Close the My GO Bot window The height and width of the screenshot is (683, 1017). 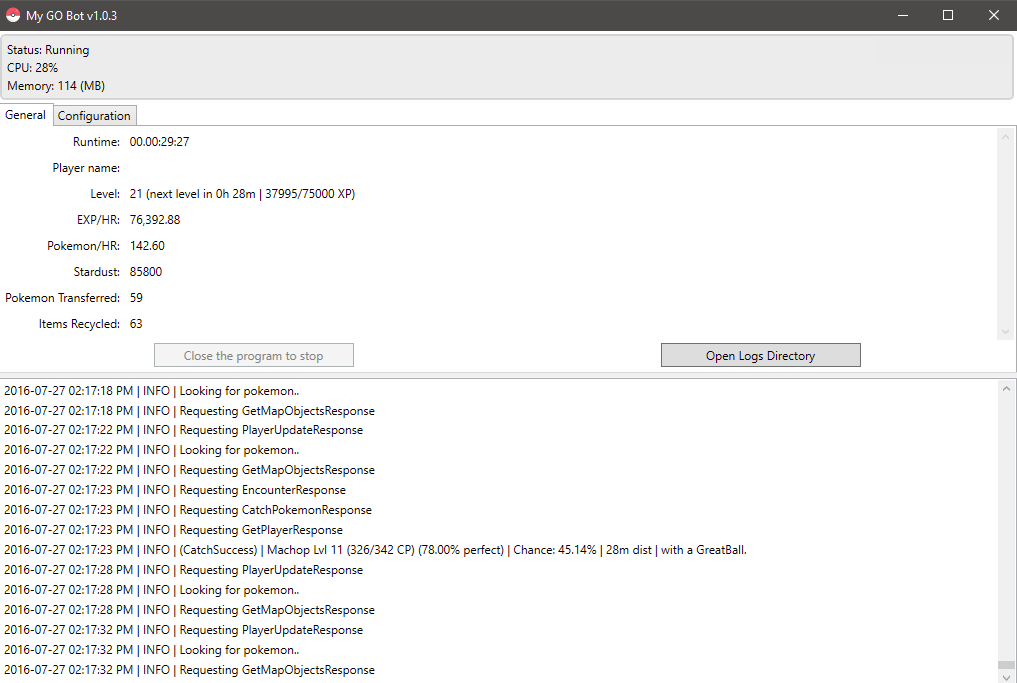pos(993,15)
